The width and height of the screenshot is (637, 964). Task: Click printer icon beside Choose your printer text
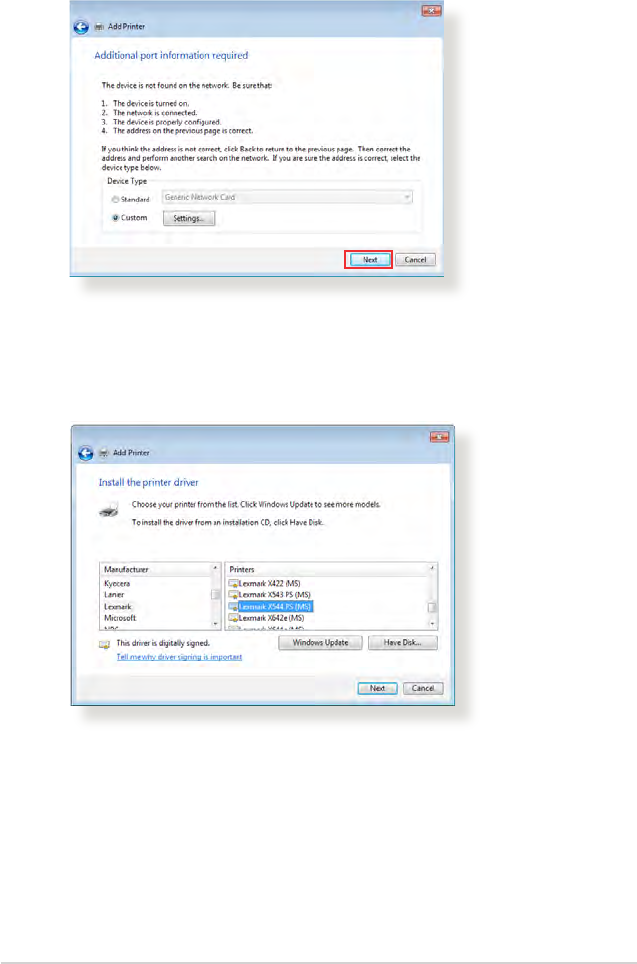pos(109,510)
